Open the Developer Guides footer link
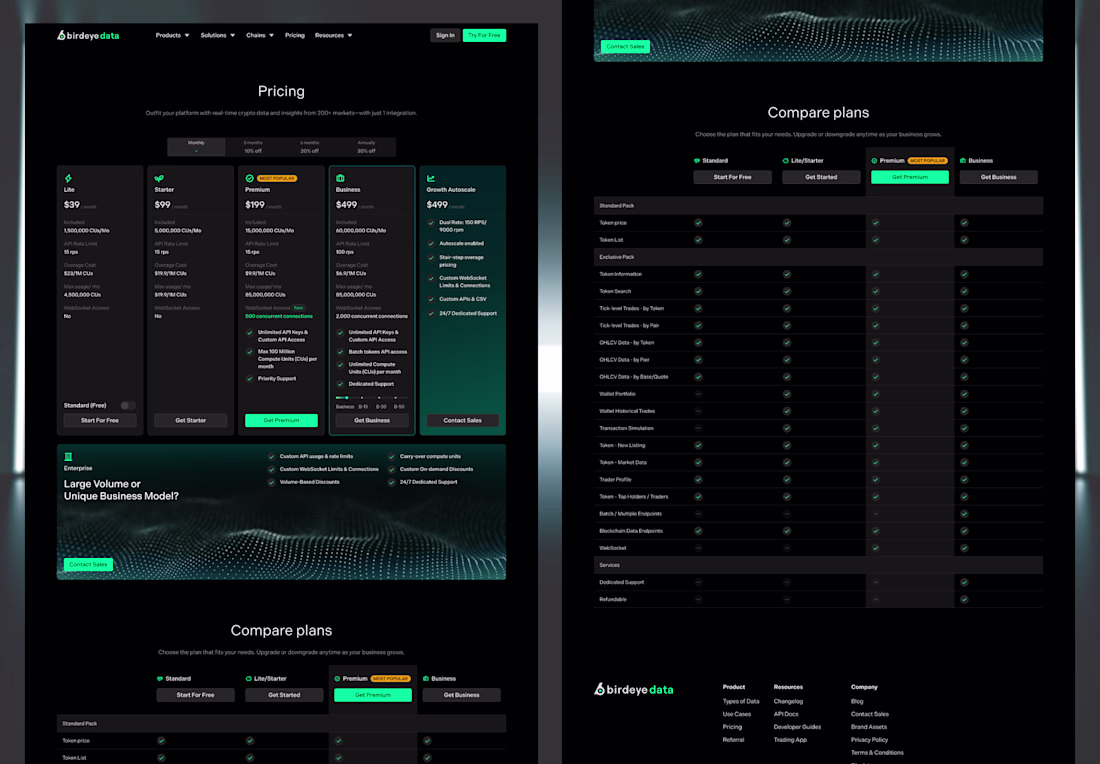 click(x=797, y=727)
